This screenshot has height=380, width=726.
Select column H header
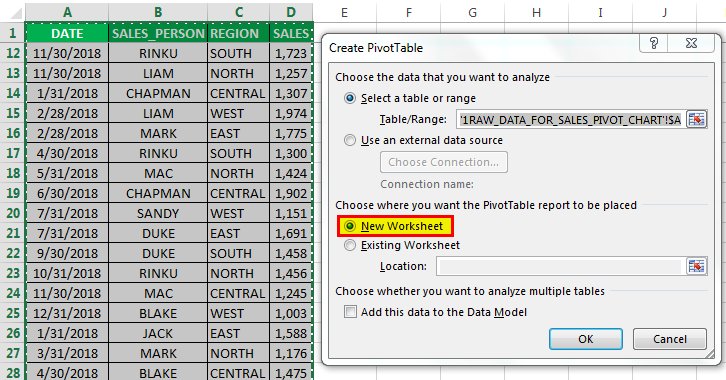(536, 12)
